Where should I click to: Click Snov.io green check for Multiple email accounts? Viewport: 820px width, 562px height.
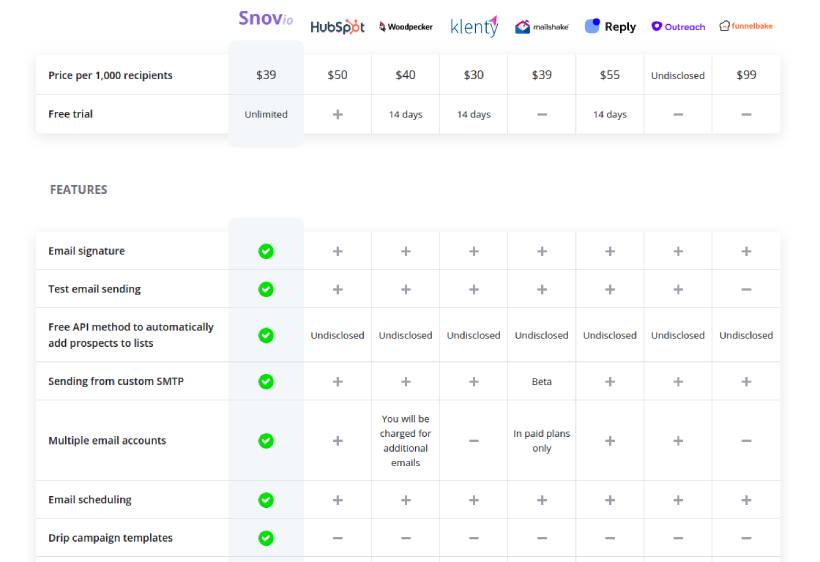point(266,441)
